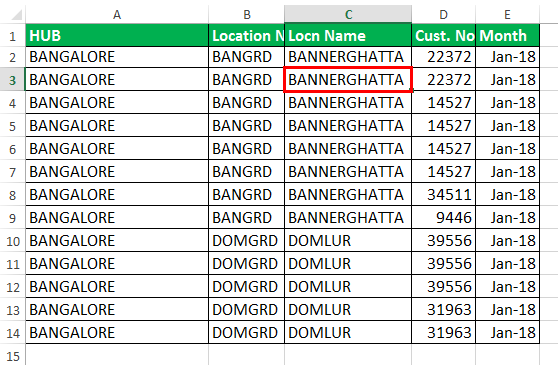This screenshot has width=558, height=365.
Task: Select row 15 header
Action: 12,355
